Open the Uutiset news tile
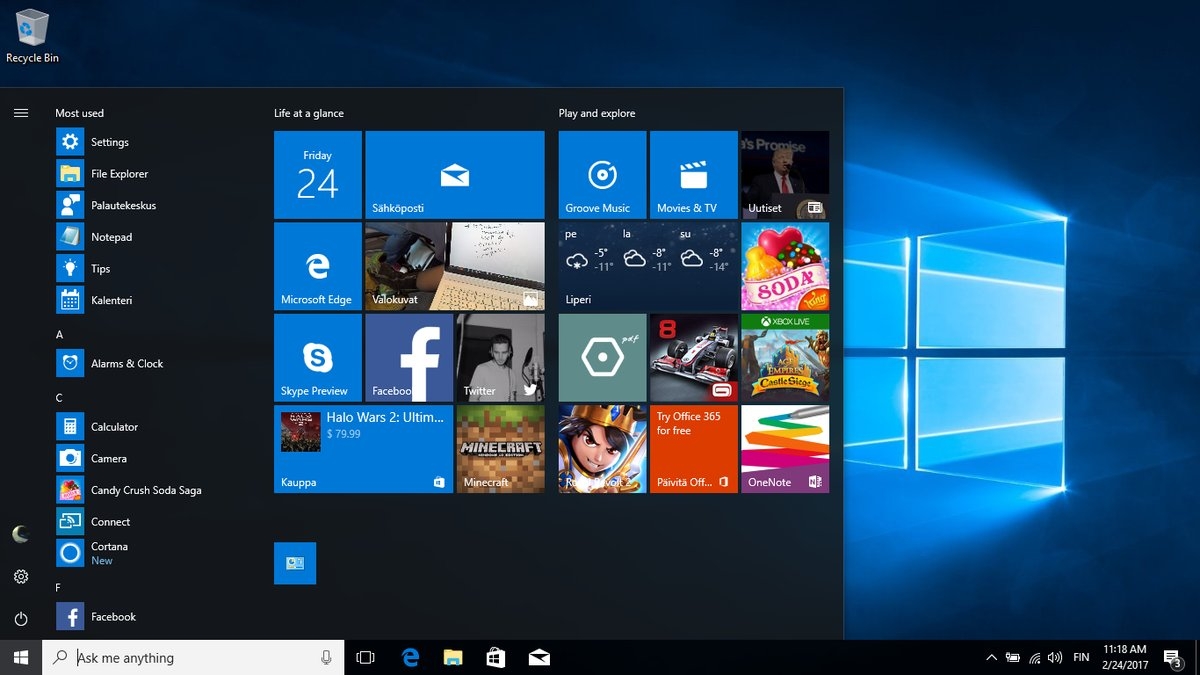 pos(785,175)
